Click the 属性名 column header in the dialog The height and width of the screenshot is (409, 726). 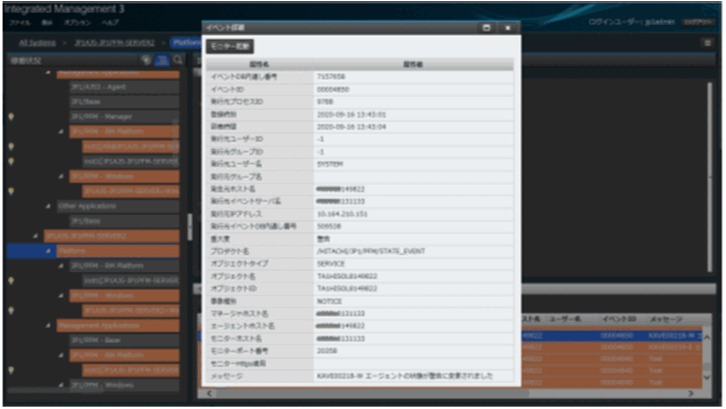[x=259, y=64]
